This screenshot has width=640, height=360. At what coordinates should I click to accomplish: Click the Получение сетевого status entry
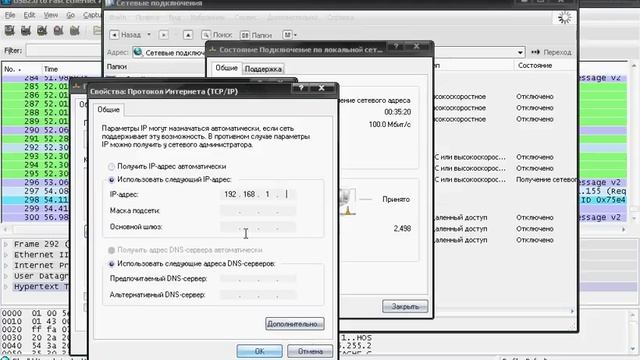click(x=546, y=180)
